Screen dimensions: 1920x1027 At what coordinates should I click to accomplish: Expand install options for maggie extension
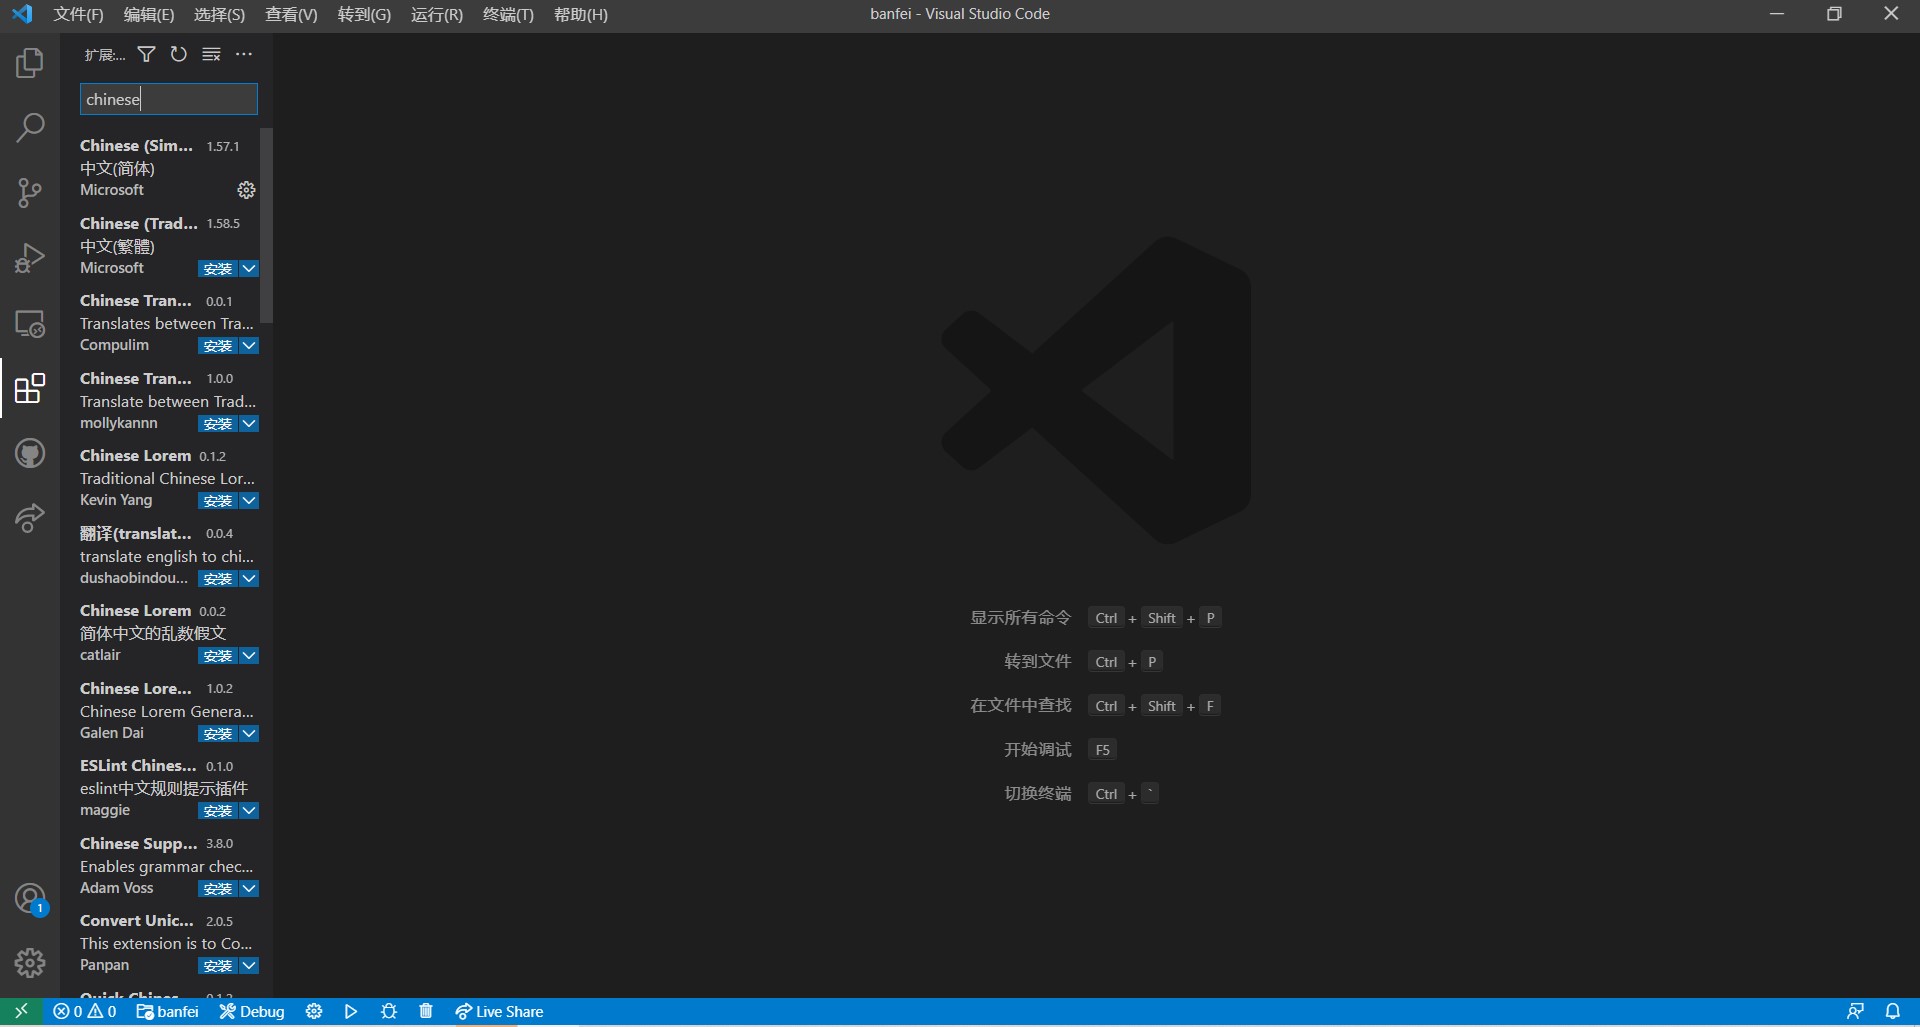[x=249, y=811]
